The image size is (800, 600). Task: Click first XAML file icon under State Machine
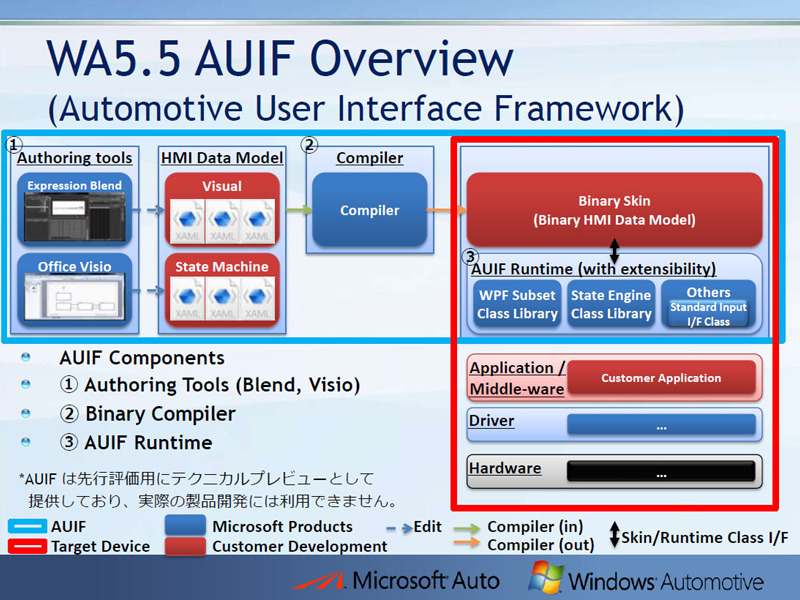(x=187, y=299)
